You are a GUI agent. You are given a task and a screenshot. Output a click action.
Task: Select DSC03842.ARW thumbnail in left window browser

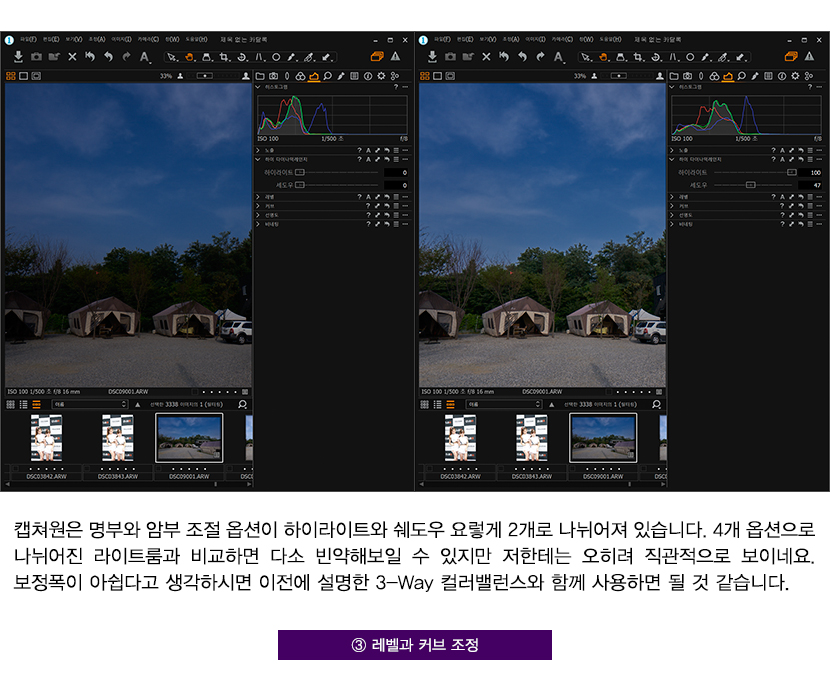tap(47, 439)
